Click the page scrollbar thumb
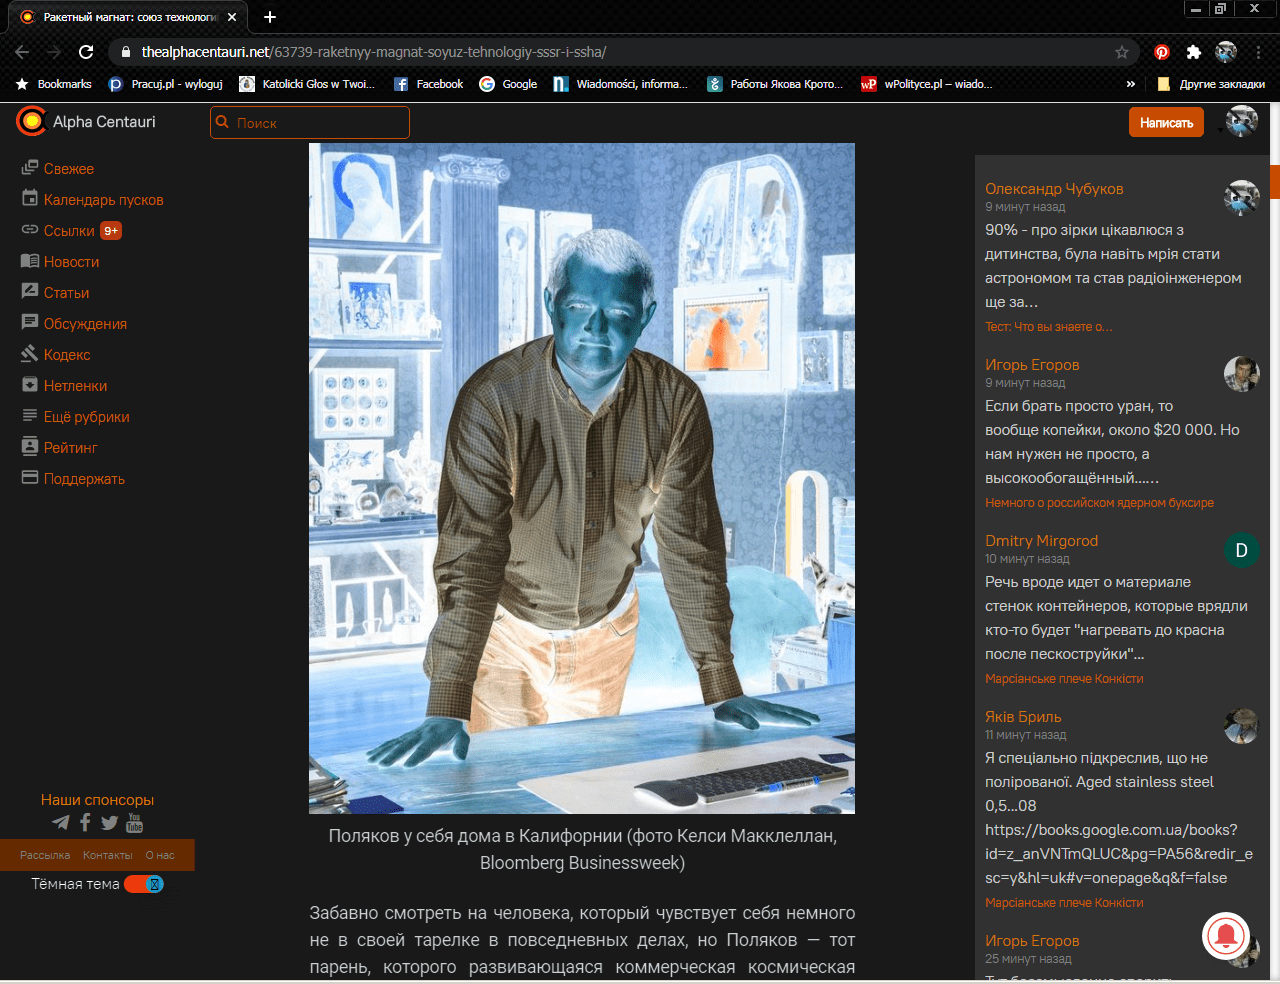This screenshot has height=984, width=1280. 1274,181
